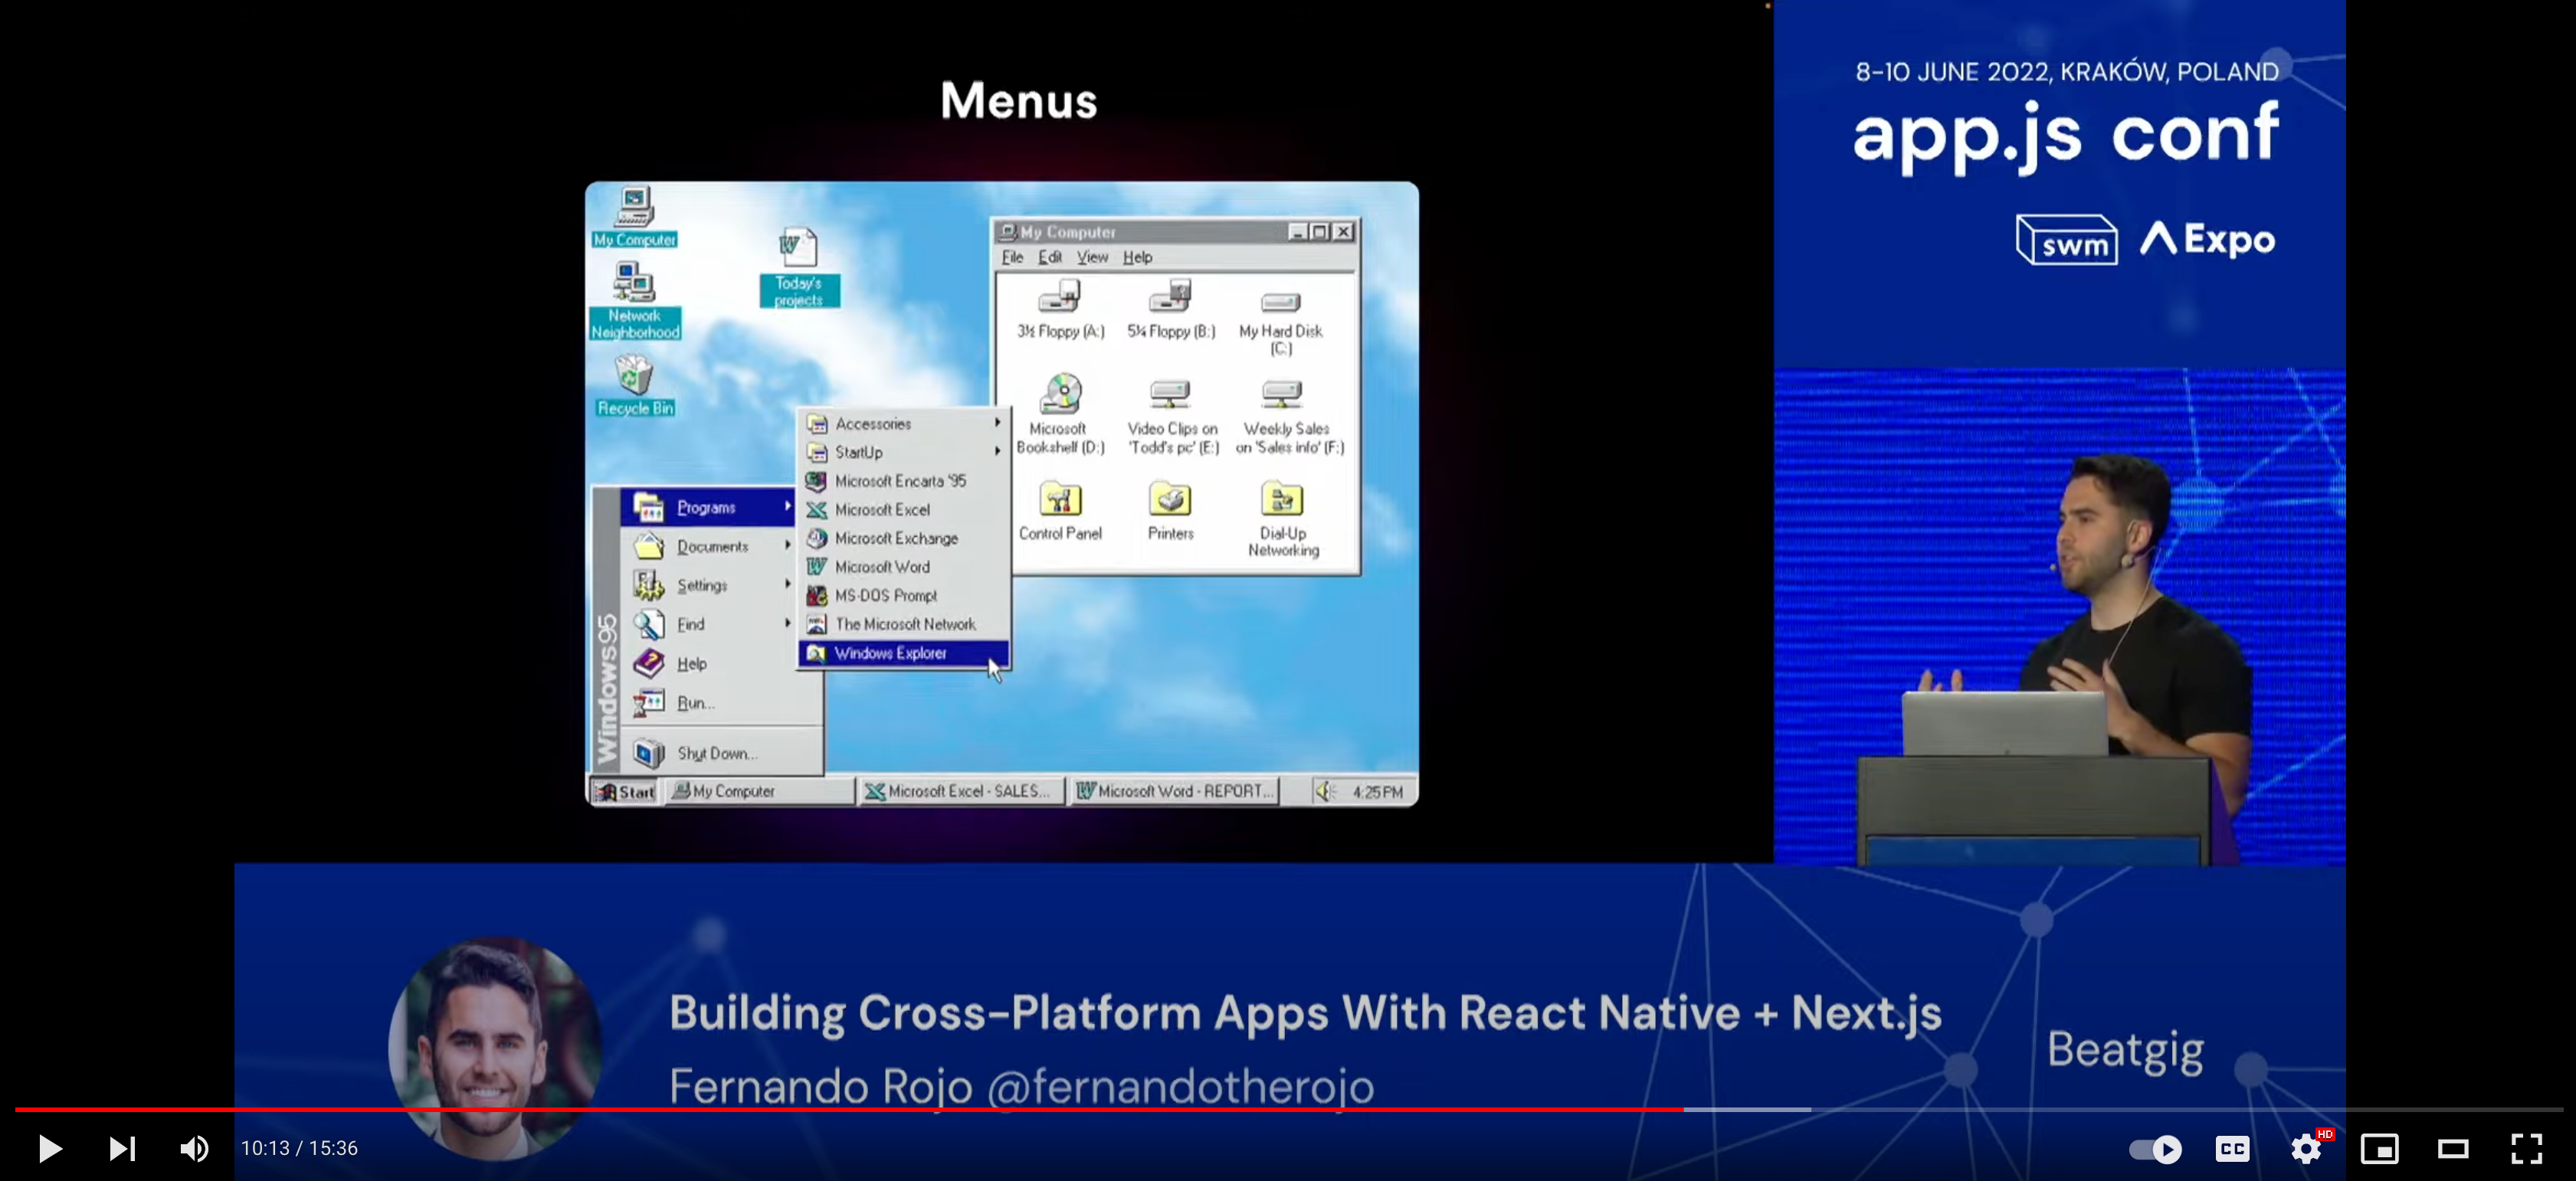Select Weekly Sales network drive icon

(1289, 416)
